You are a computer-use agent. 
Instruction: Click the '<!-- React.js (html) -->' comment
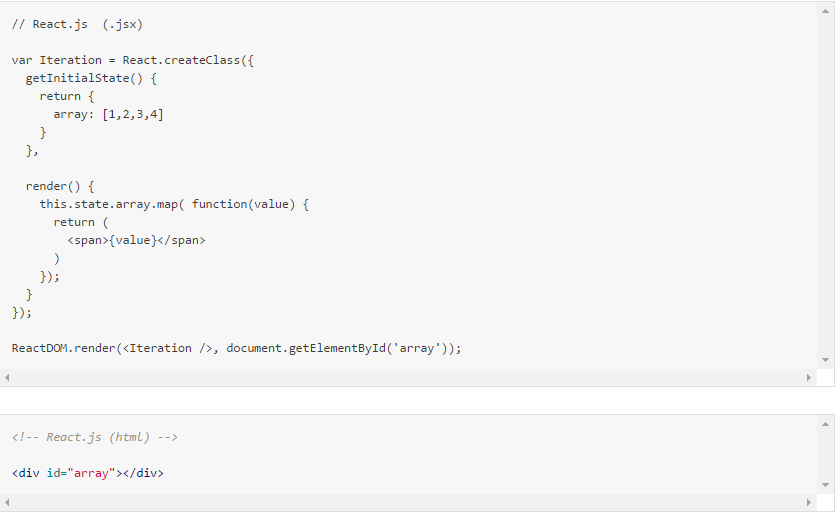click(95, 437)
